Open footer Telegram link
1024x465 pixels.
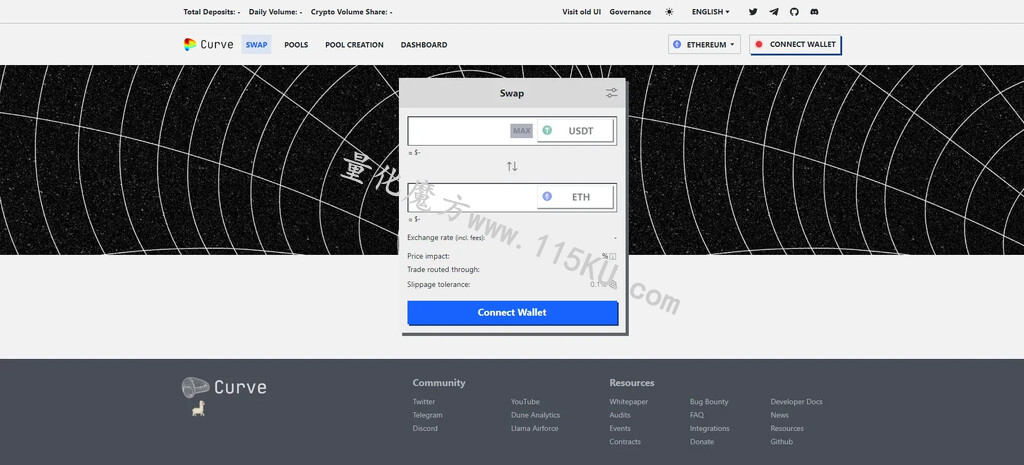point(427,415)
